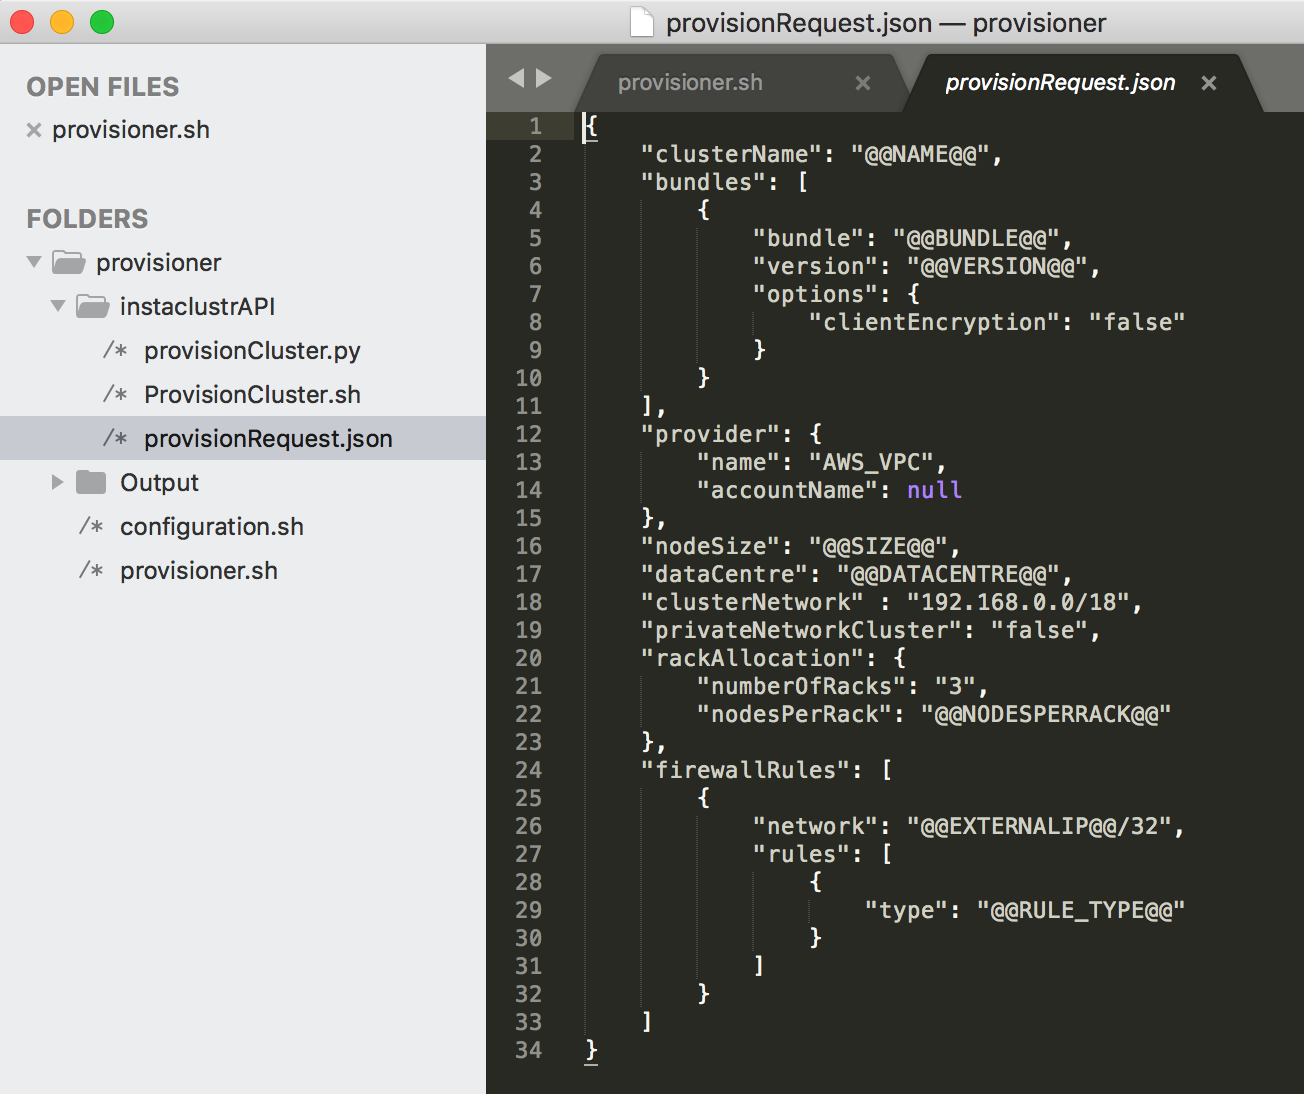Go to previous tab with left arrow
Image resolution: width=1304 pixels, height=1094 pixels.
[516, 78]
